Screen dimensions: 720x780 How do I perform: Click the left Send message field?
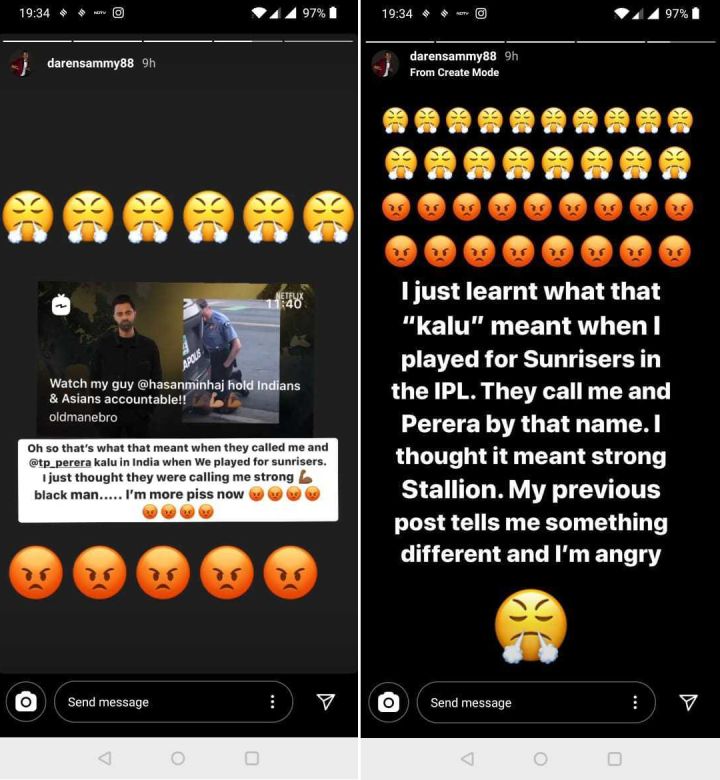[x=173, y=702]
